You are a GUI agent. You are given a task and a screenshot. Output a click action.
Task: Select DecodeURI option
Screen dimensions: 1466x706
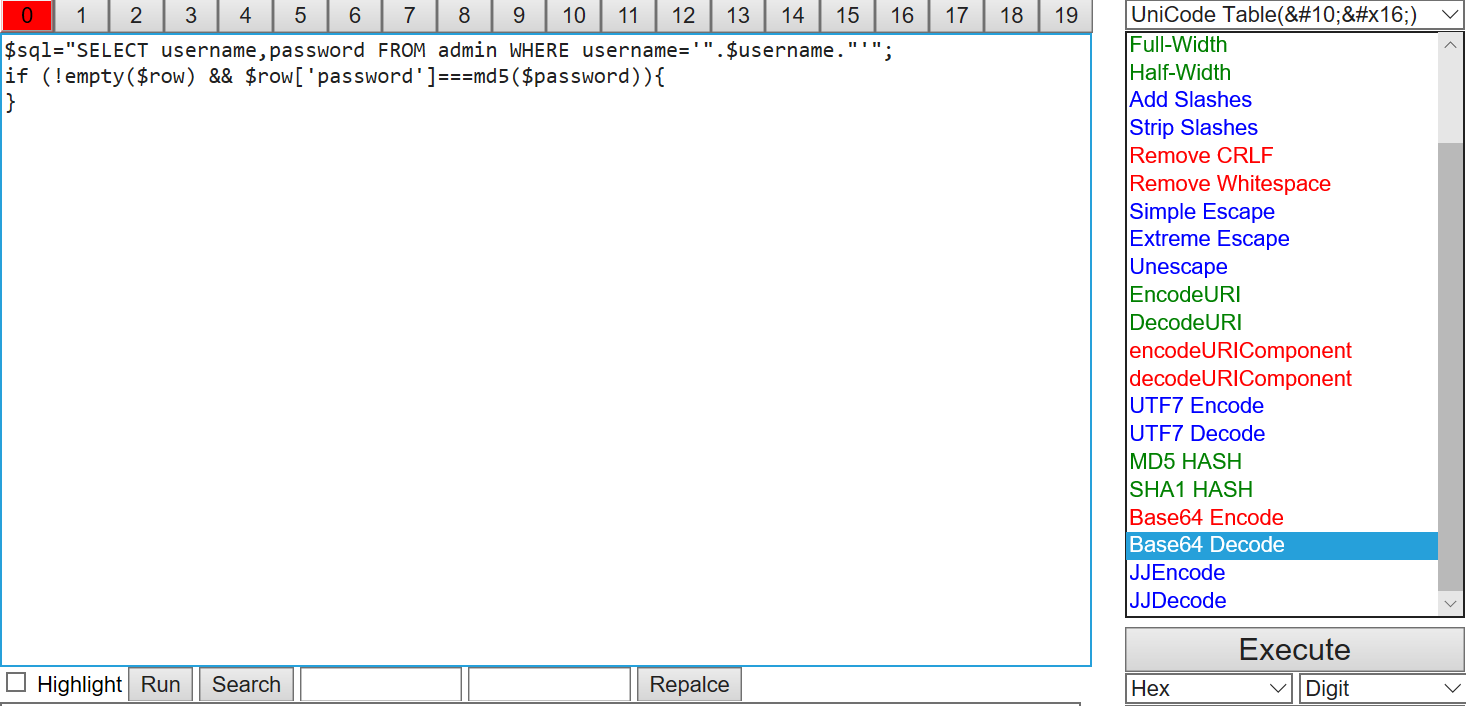pyautogui.click(x=1282, y=323)
